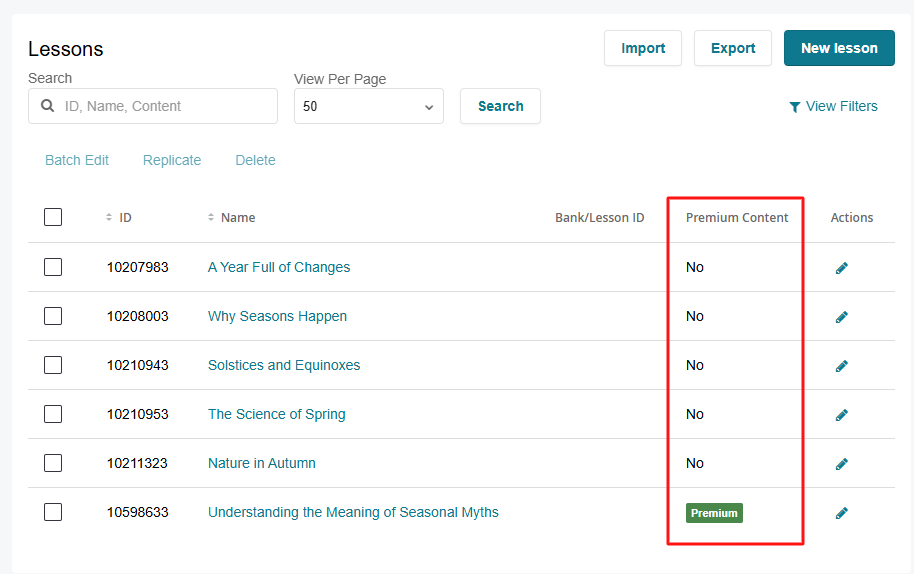The height and width of the screenshot is (574, 914).
Task: Focus the ID, Name, Content search field
Action: 165,106
